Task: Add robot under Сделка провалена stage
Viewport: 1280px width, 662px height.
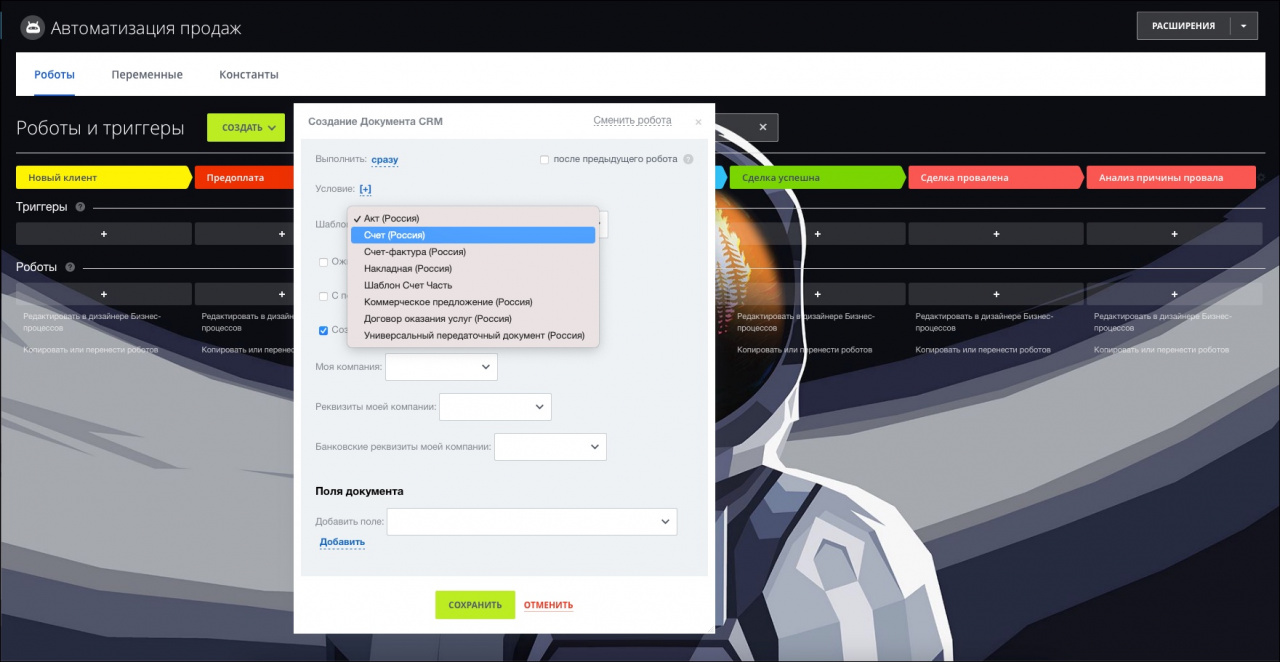Action: [995, 294]
